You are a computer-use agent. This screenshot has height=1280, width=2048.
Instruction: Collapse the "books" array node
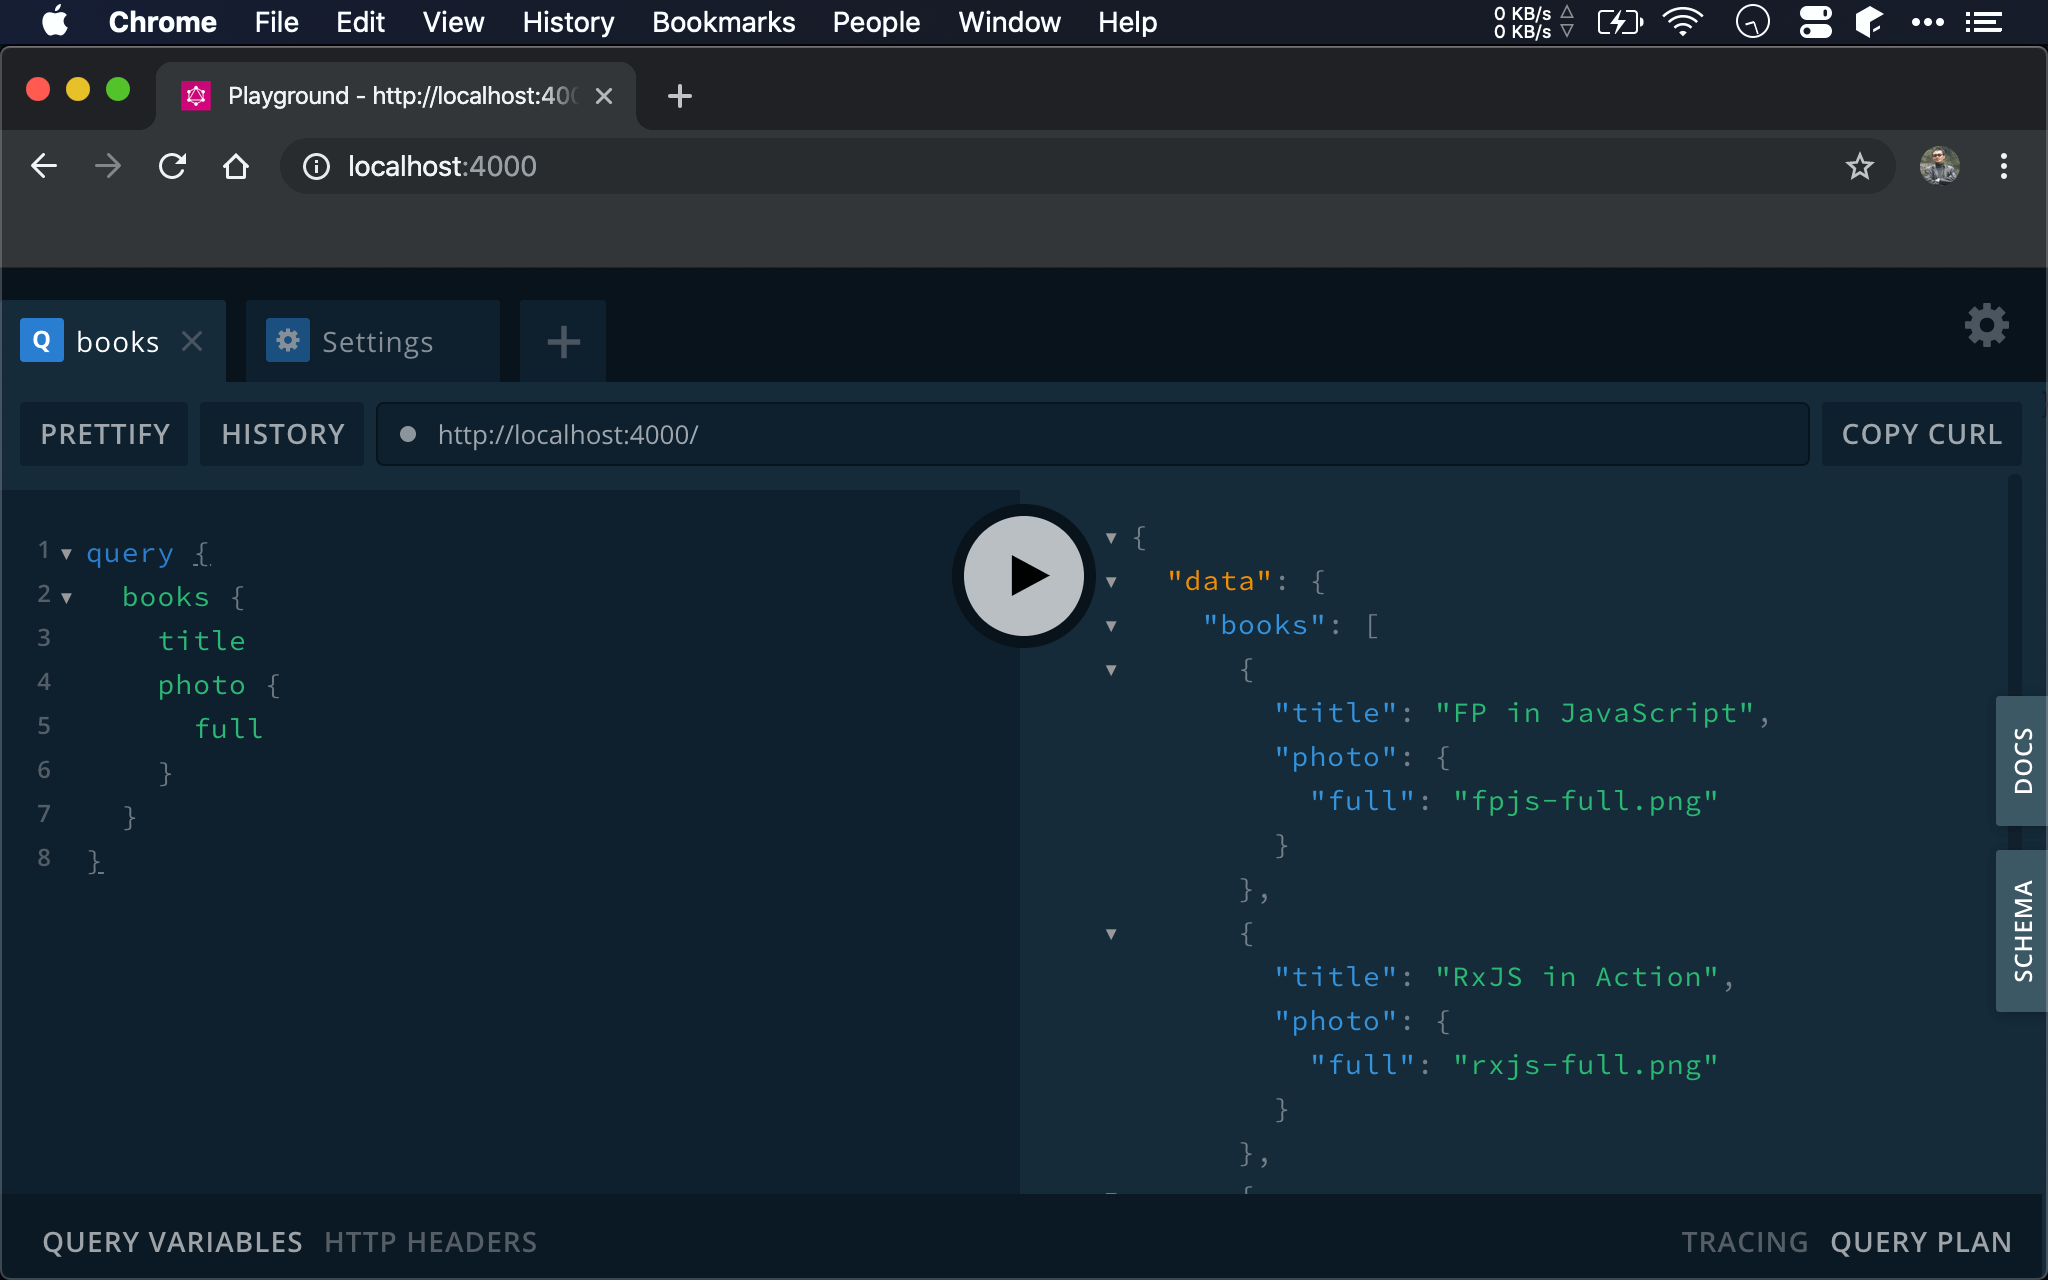coord(1111,625)
